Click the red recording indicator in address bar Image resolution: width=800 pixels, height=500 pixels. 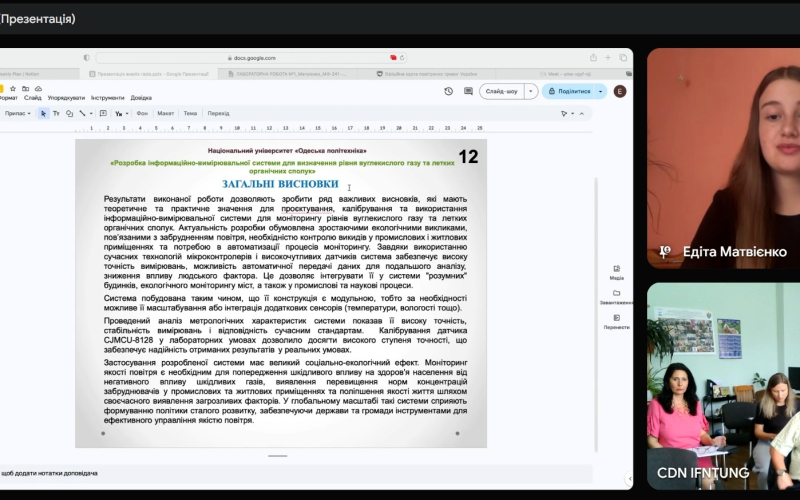pos(393,58)
